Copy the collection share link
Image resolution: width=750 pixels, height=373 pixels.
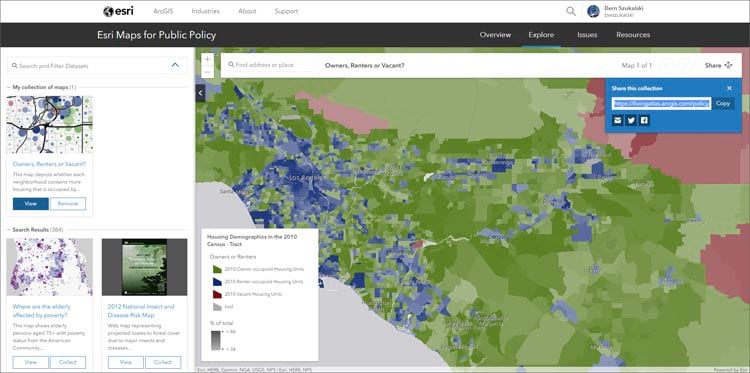click(x=723, y=103)
